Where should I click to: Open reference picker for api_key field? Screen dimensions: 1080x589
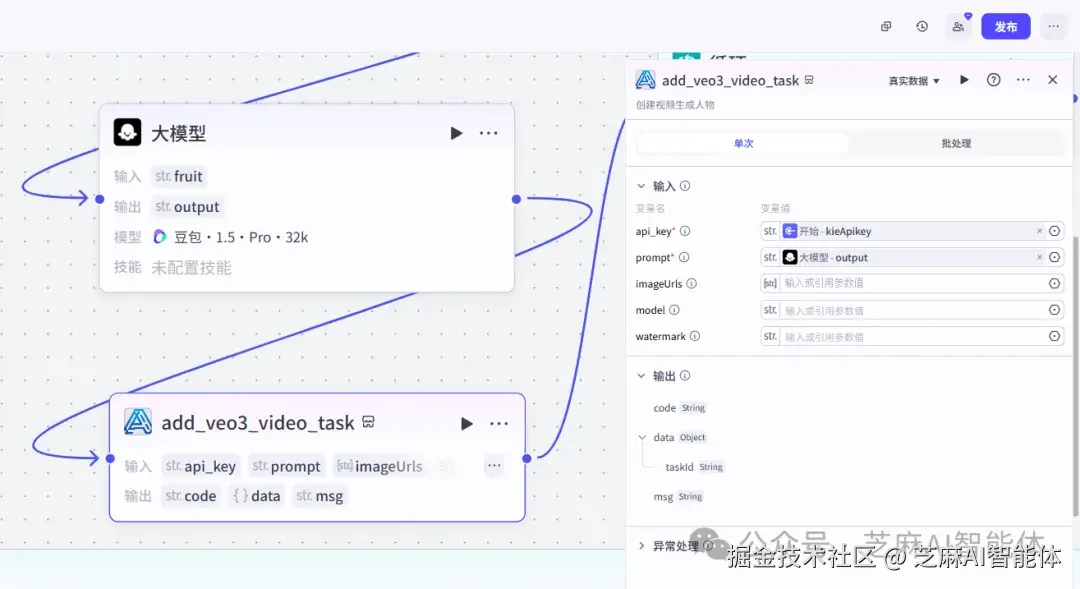[x=1055, y=231]
